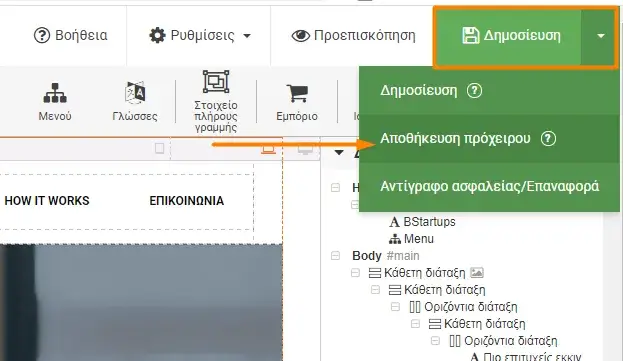Image resolution: width=623 pixels, height=361 pixels.
Task: Click the Προεπισκόπηση preview button
Action: coord(353,36)
